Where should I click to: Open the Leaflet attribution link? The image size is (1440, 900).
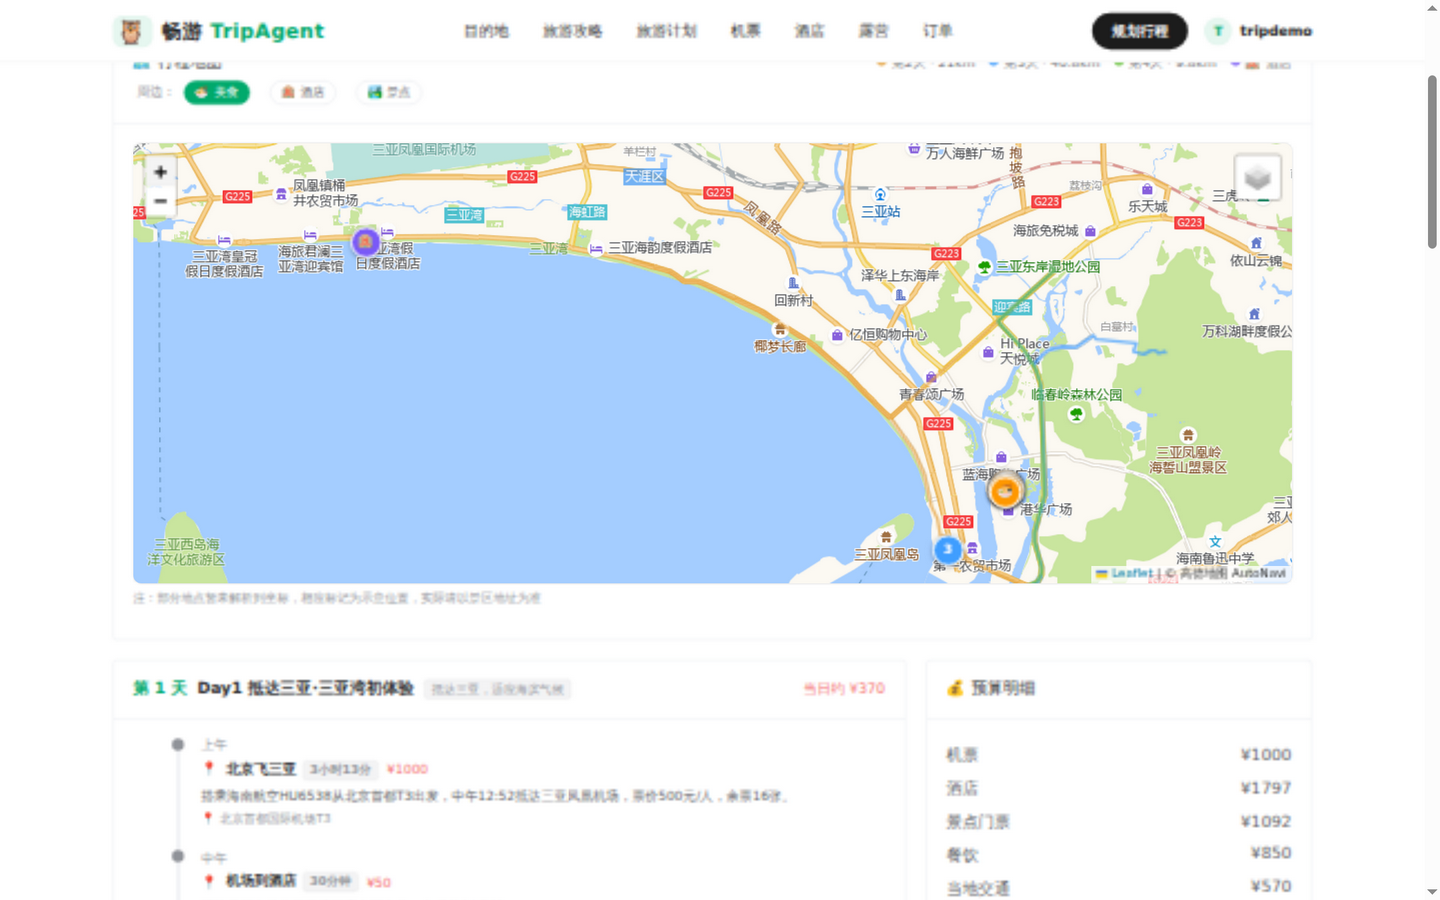[1131, 573]
